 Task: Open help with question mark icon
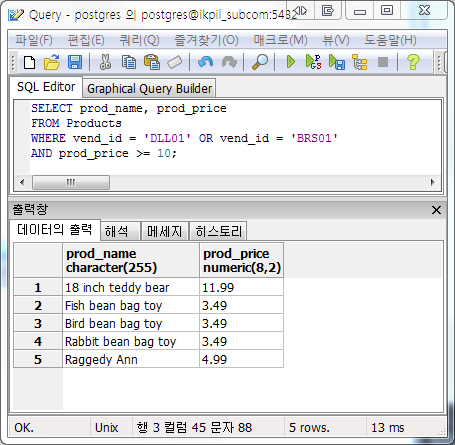(413, 62)
